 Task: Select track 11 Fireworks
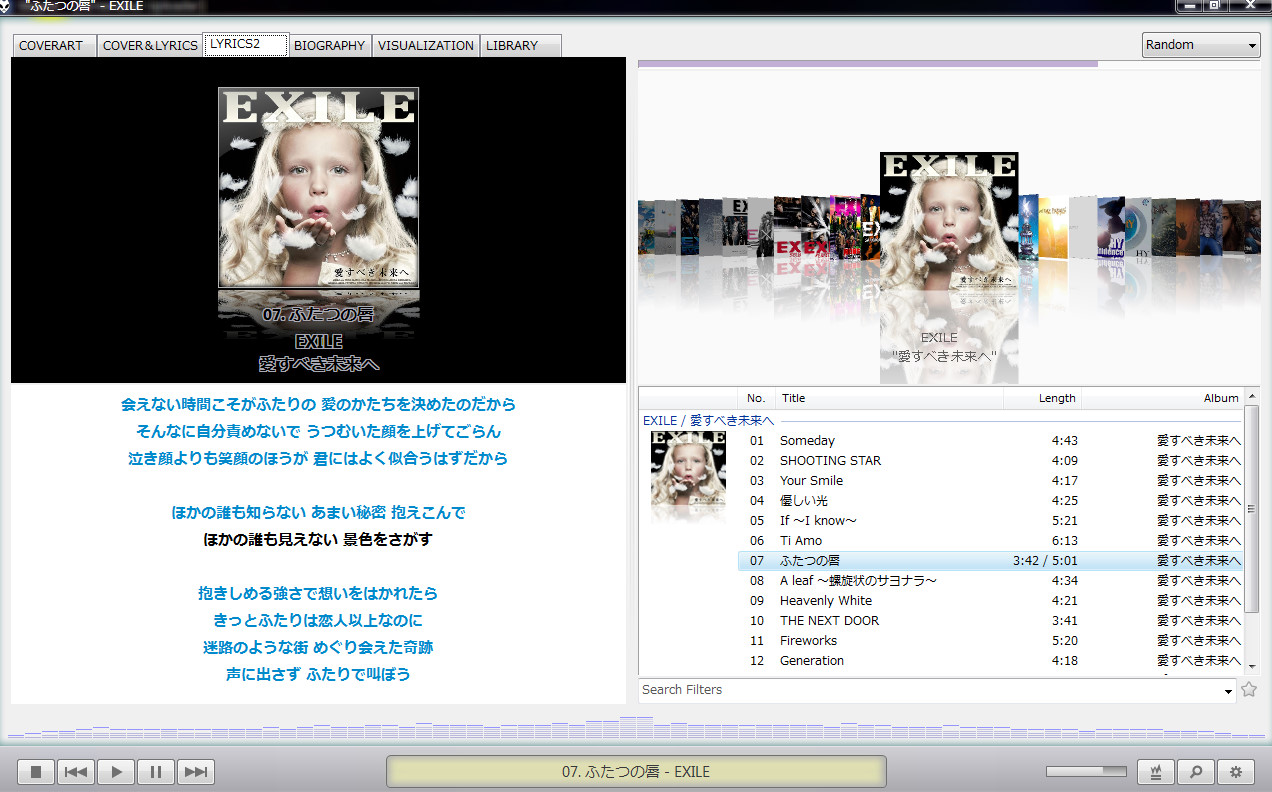click(x=991, y=641)
